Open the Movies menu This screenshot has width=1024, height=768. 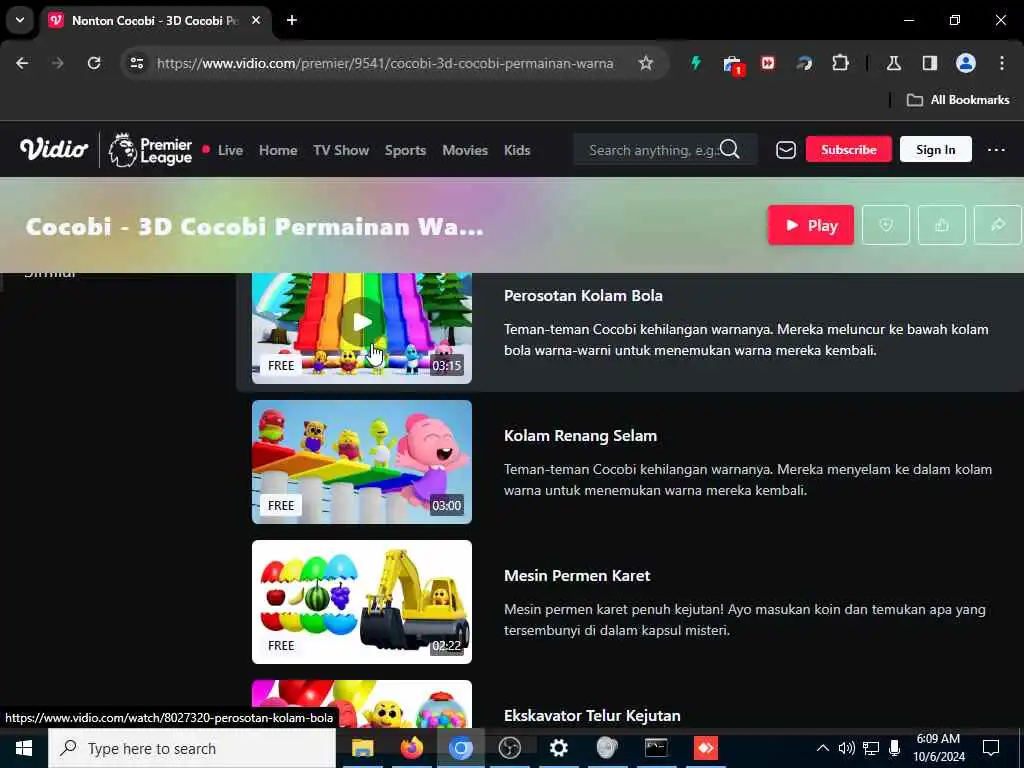click(465, 150)
